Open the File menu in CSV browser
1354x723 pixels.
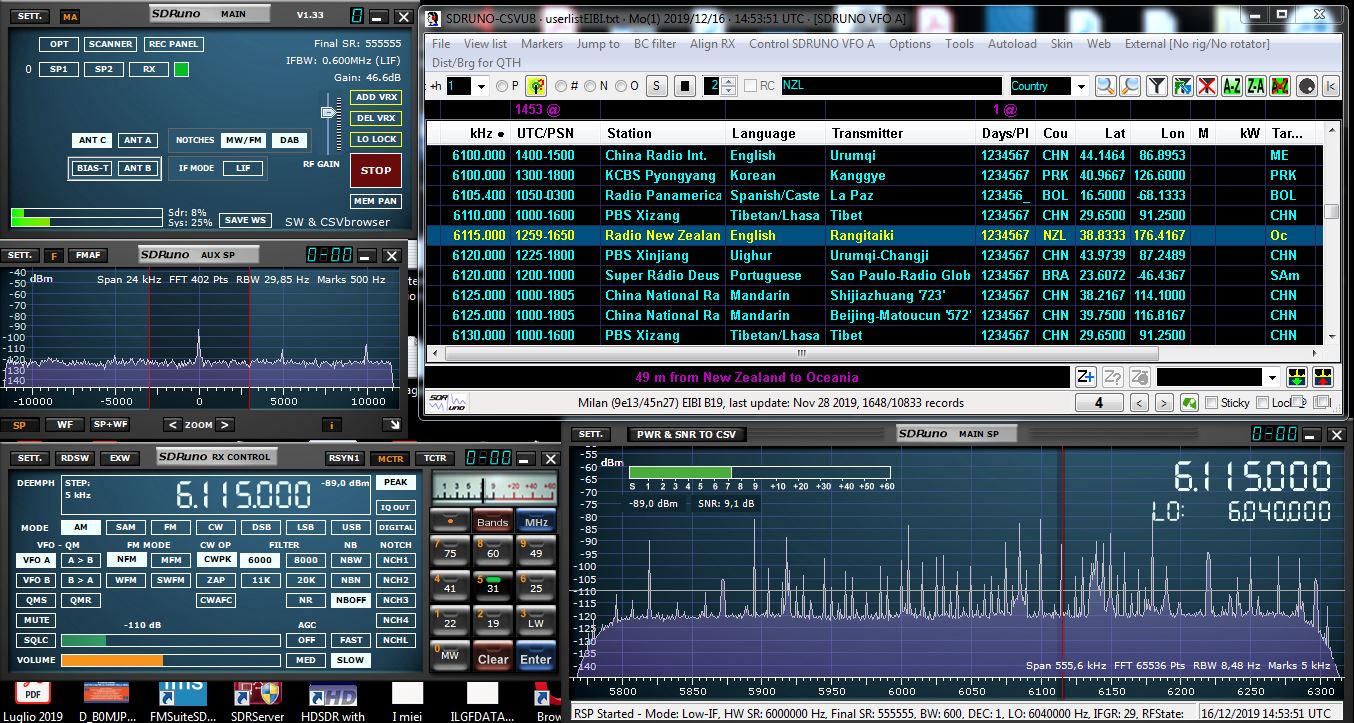tap(441, 44)
